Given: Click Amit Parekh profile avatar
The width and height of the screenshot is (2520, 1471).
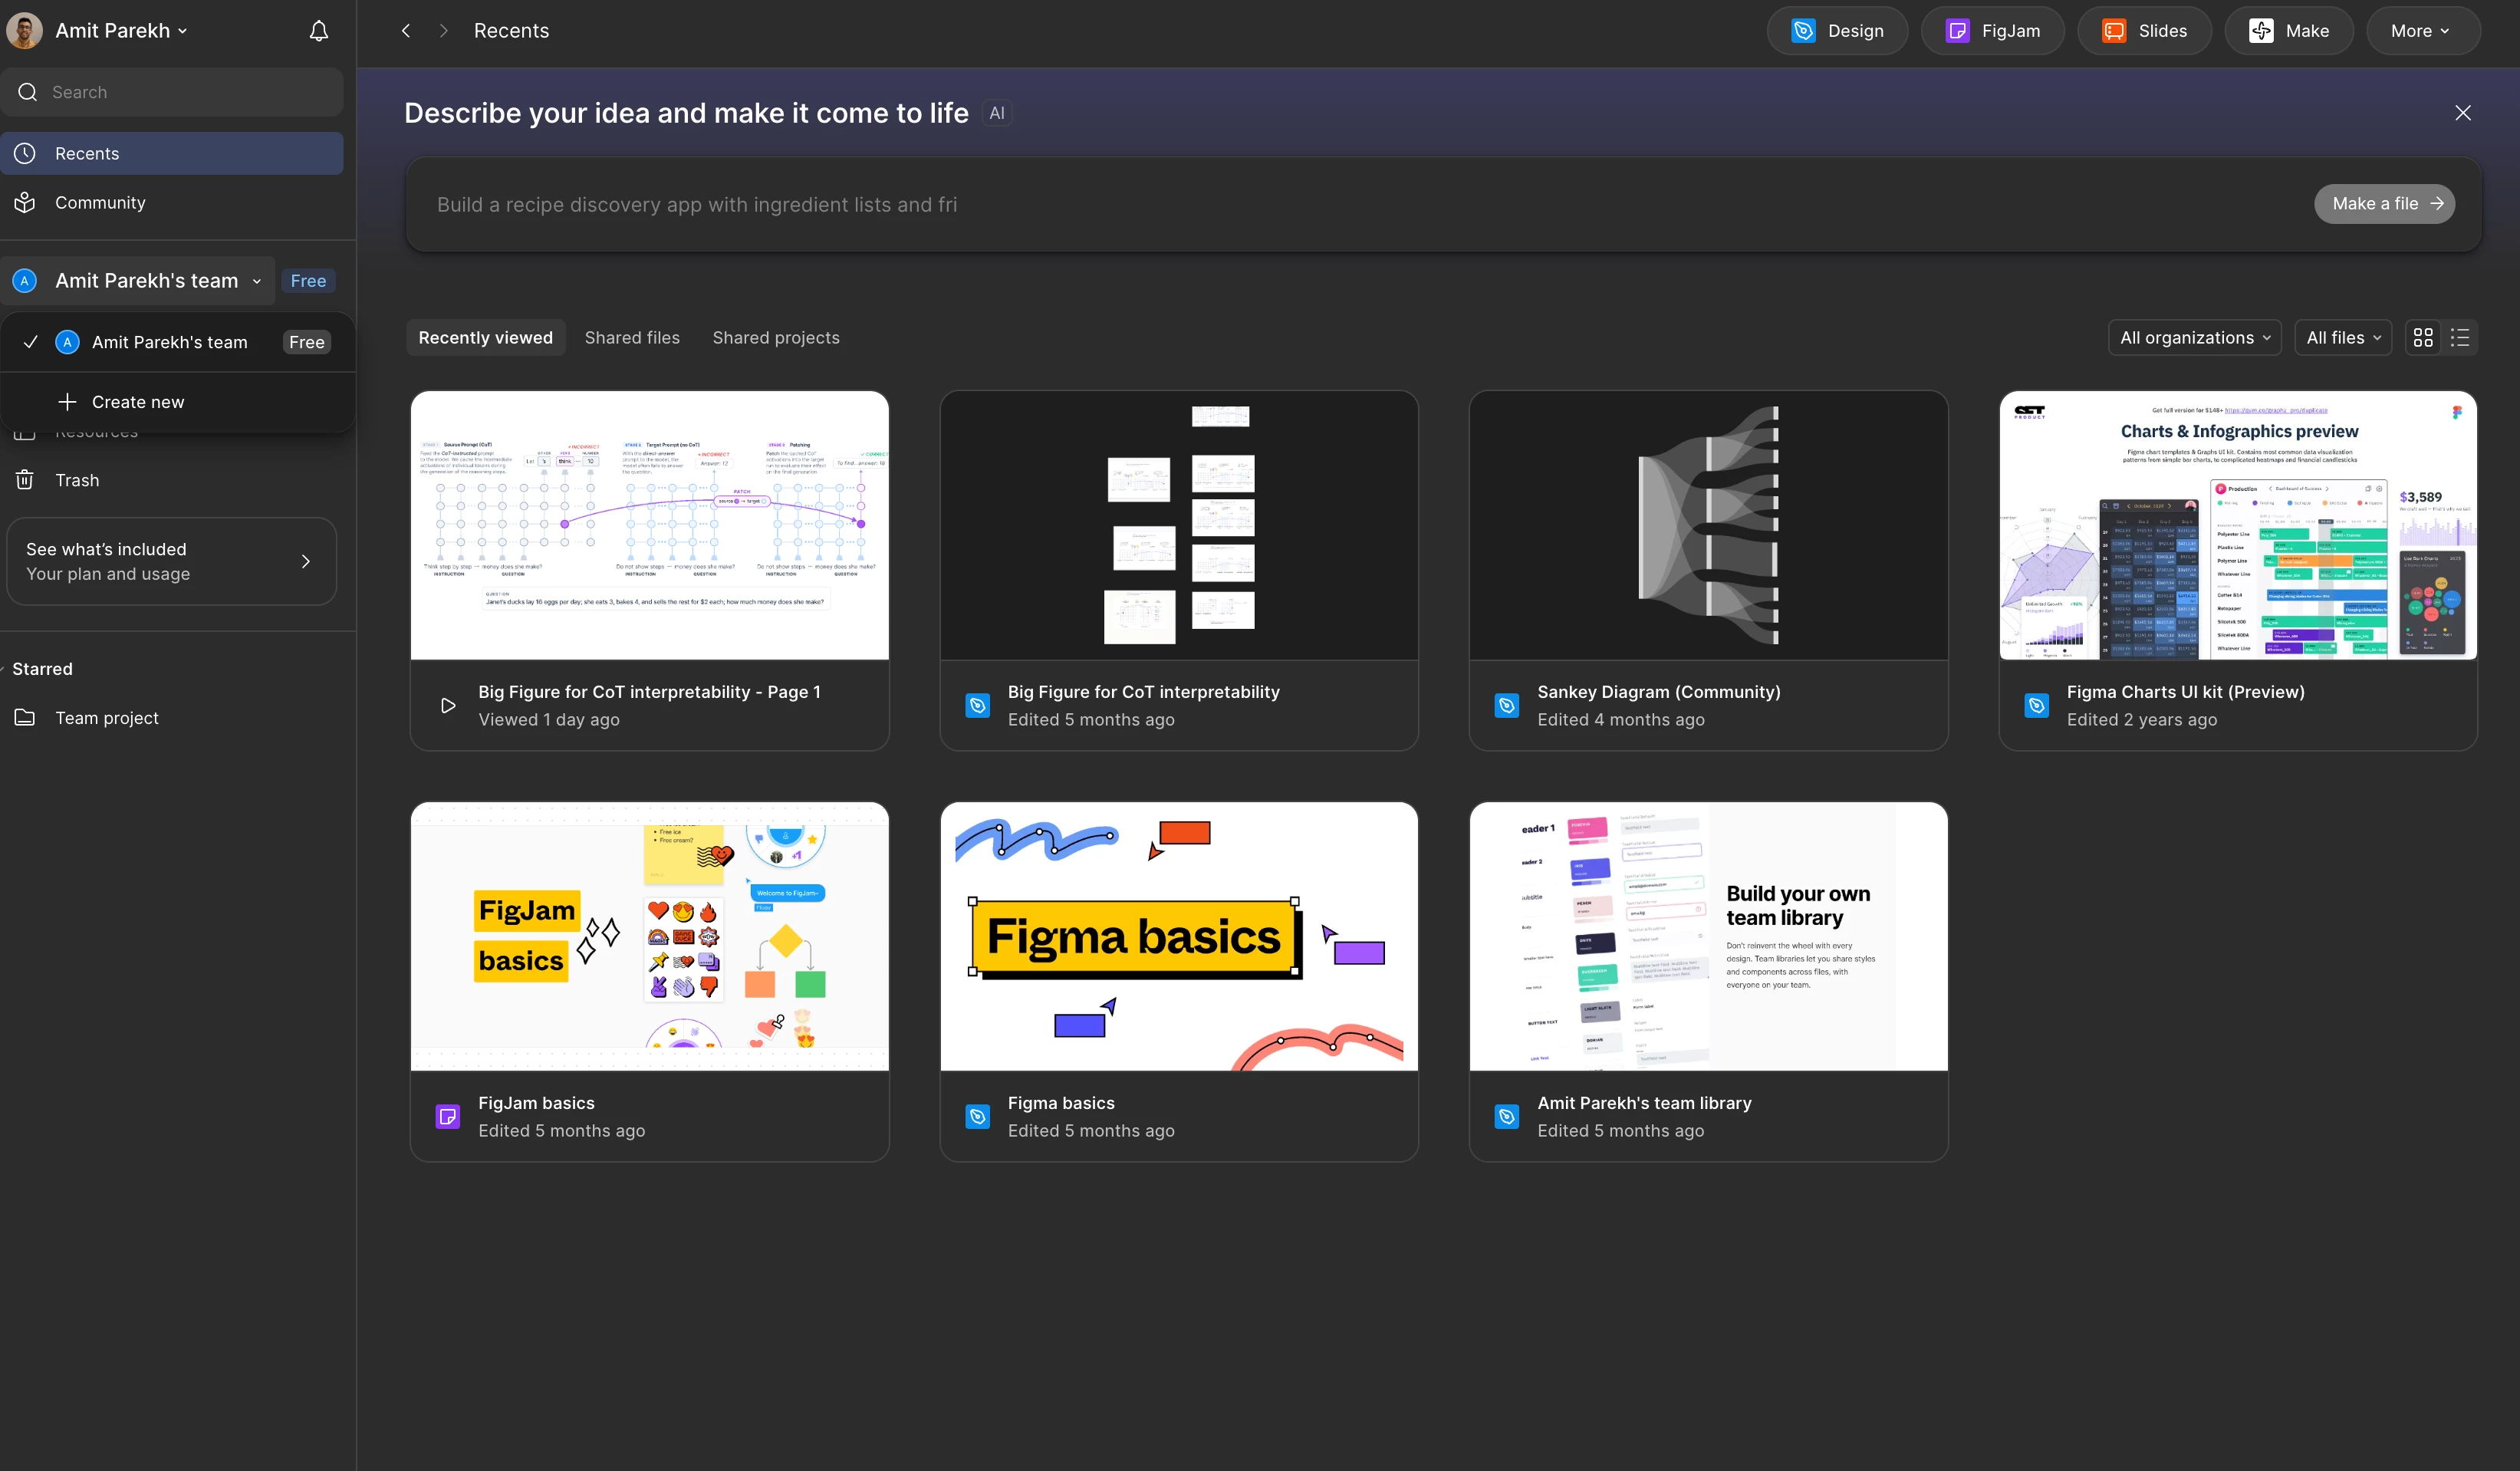Looking at the screenshot, I should (x=25, y=31).
